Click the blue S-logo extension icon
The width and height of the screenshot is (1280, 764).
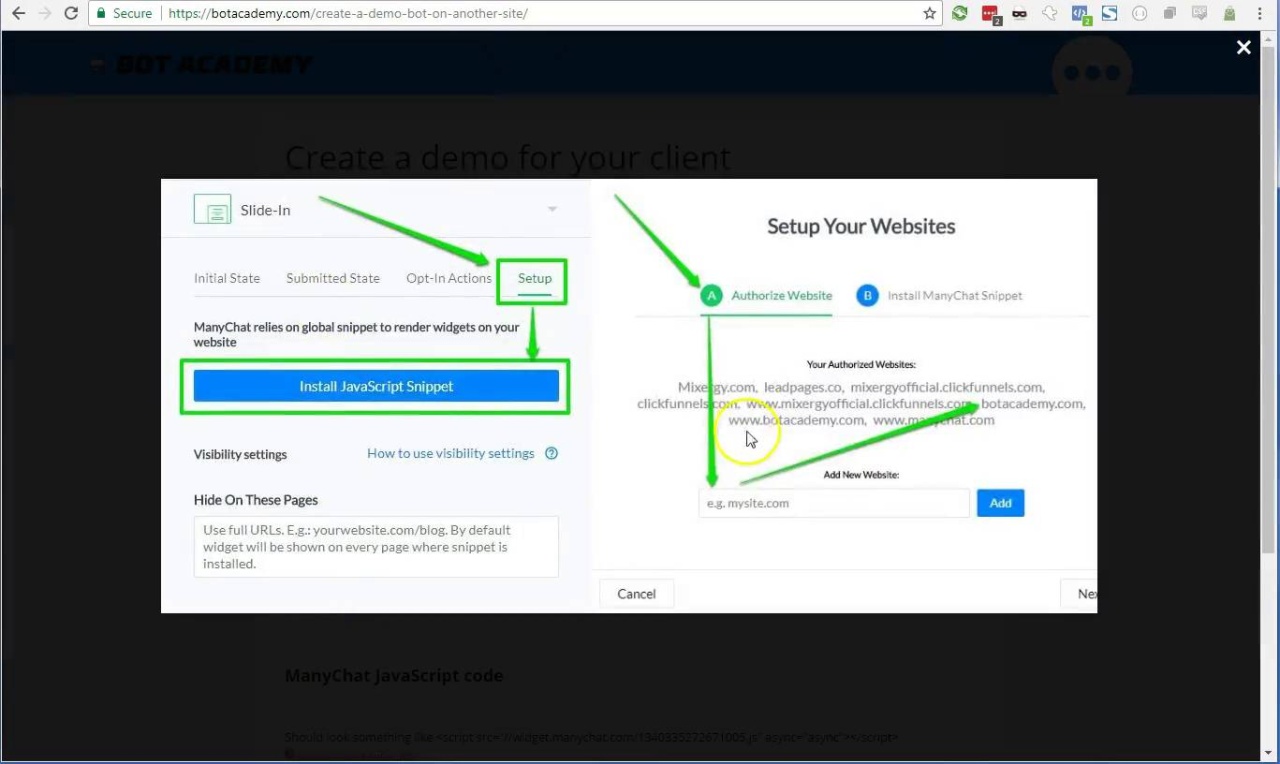[x=1109, y=14]
